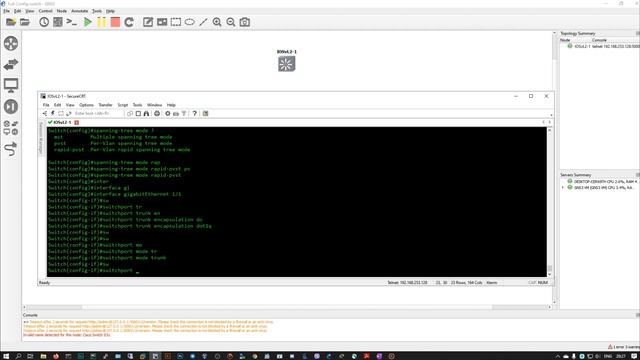
Task: Click the errors and warnings status indicator
Action: [x=623, y=347]
